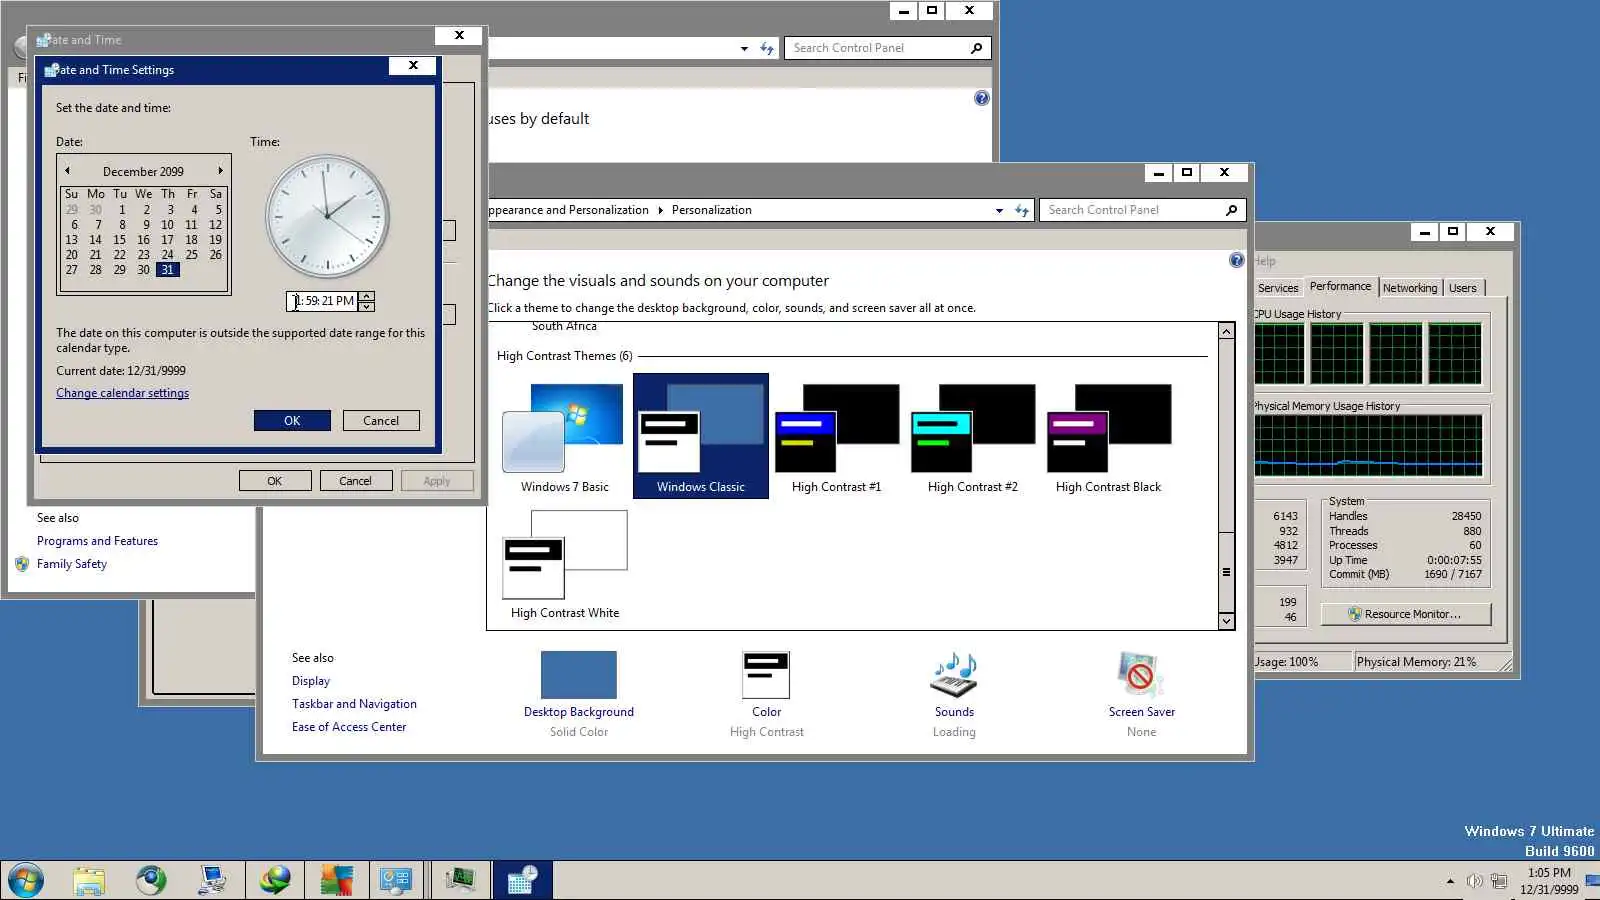
Task: Switch to Task Manager taskbar button
Action: pyautogui.click(x=461, y=881)
